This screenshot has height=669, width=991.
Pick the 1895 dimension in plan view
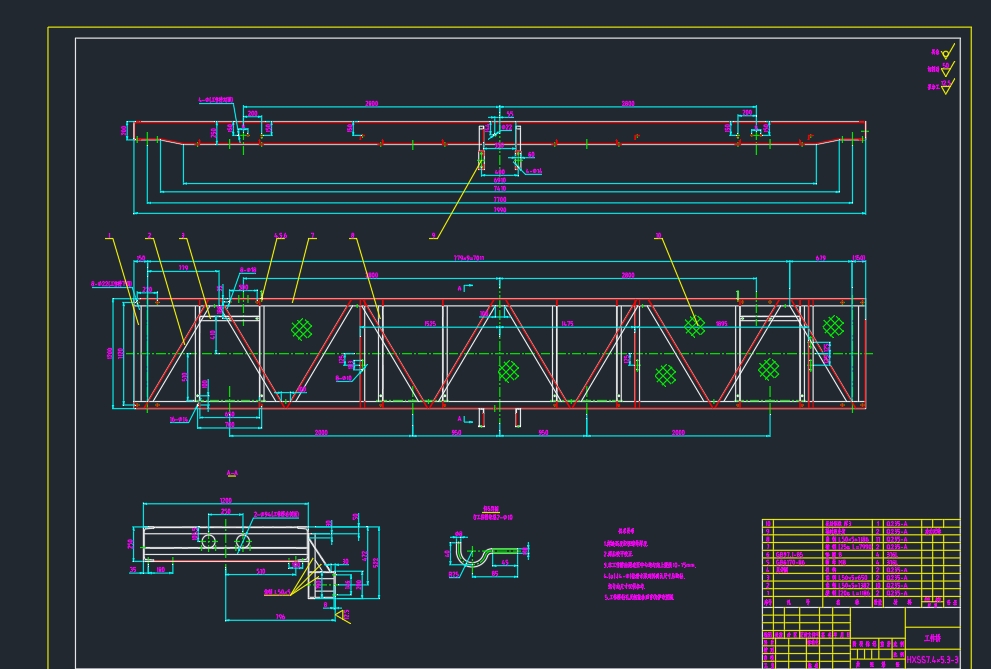tap(721, 324)
